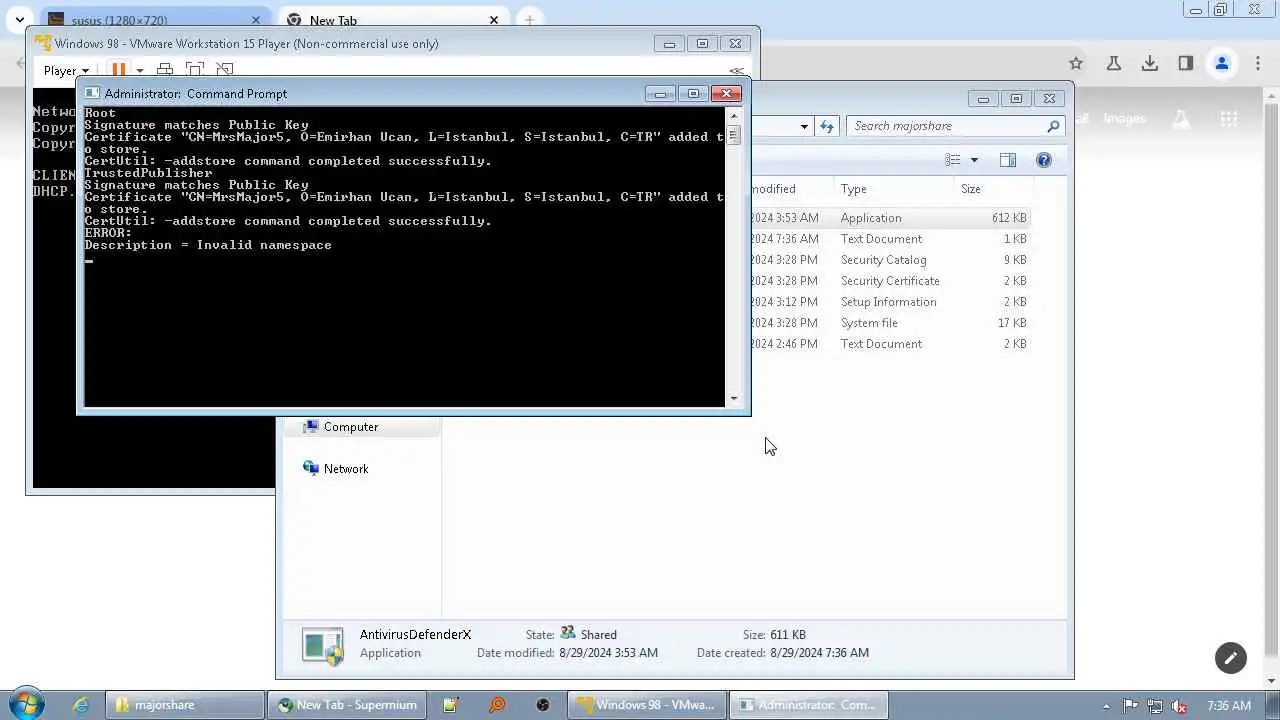Viewport: 1280px width, 720px height.
Task: Show hidden tray icons arrow
Action: 1106,706
